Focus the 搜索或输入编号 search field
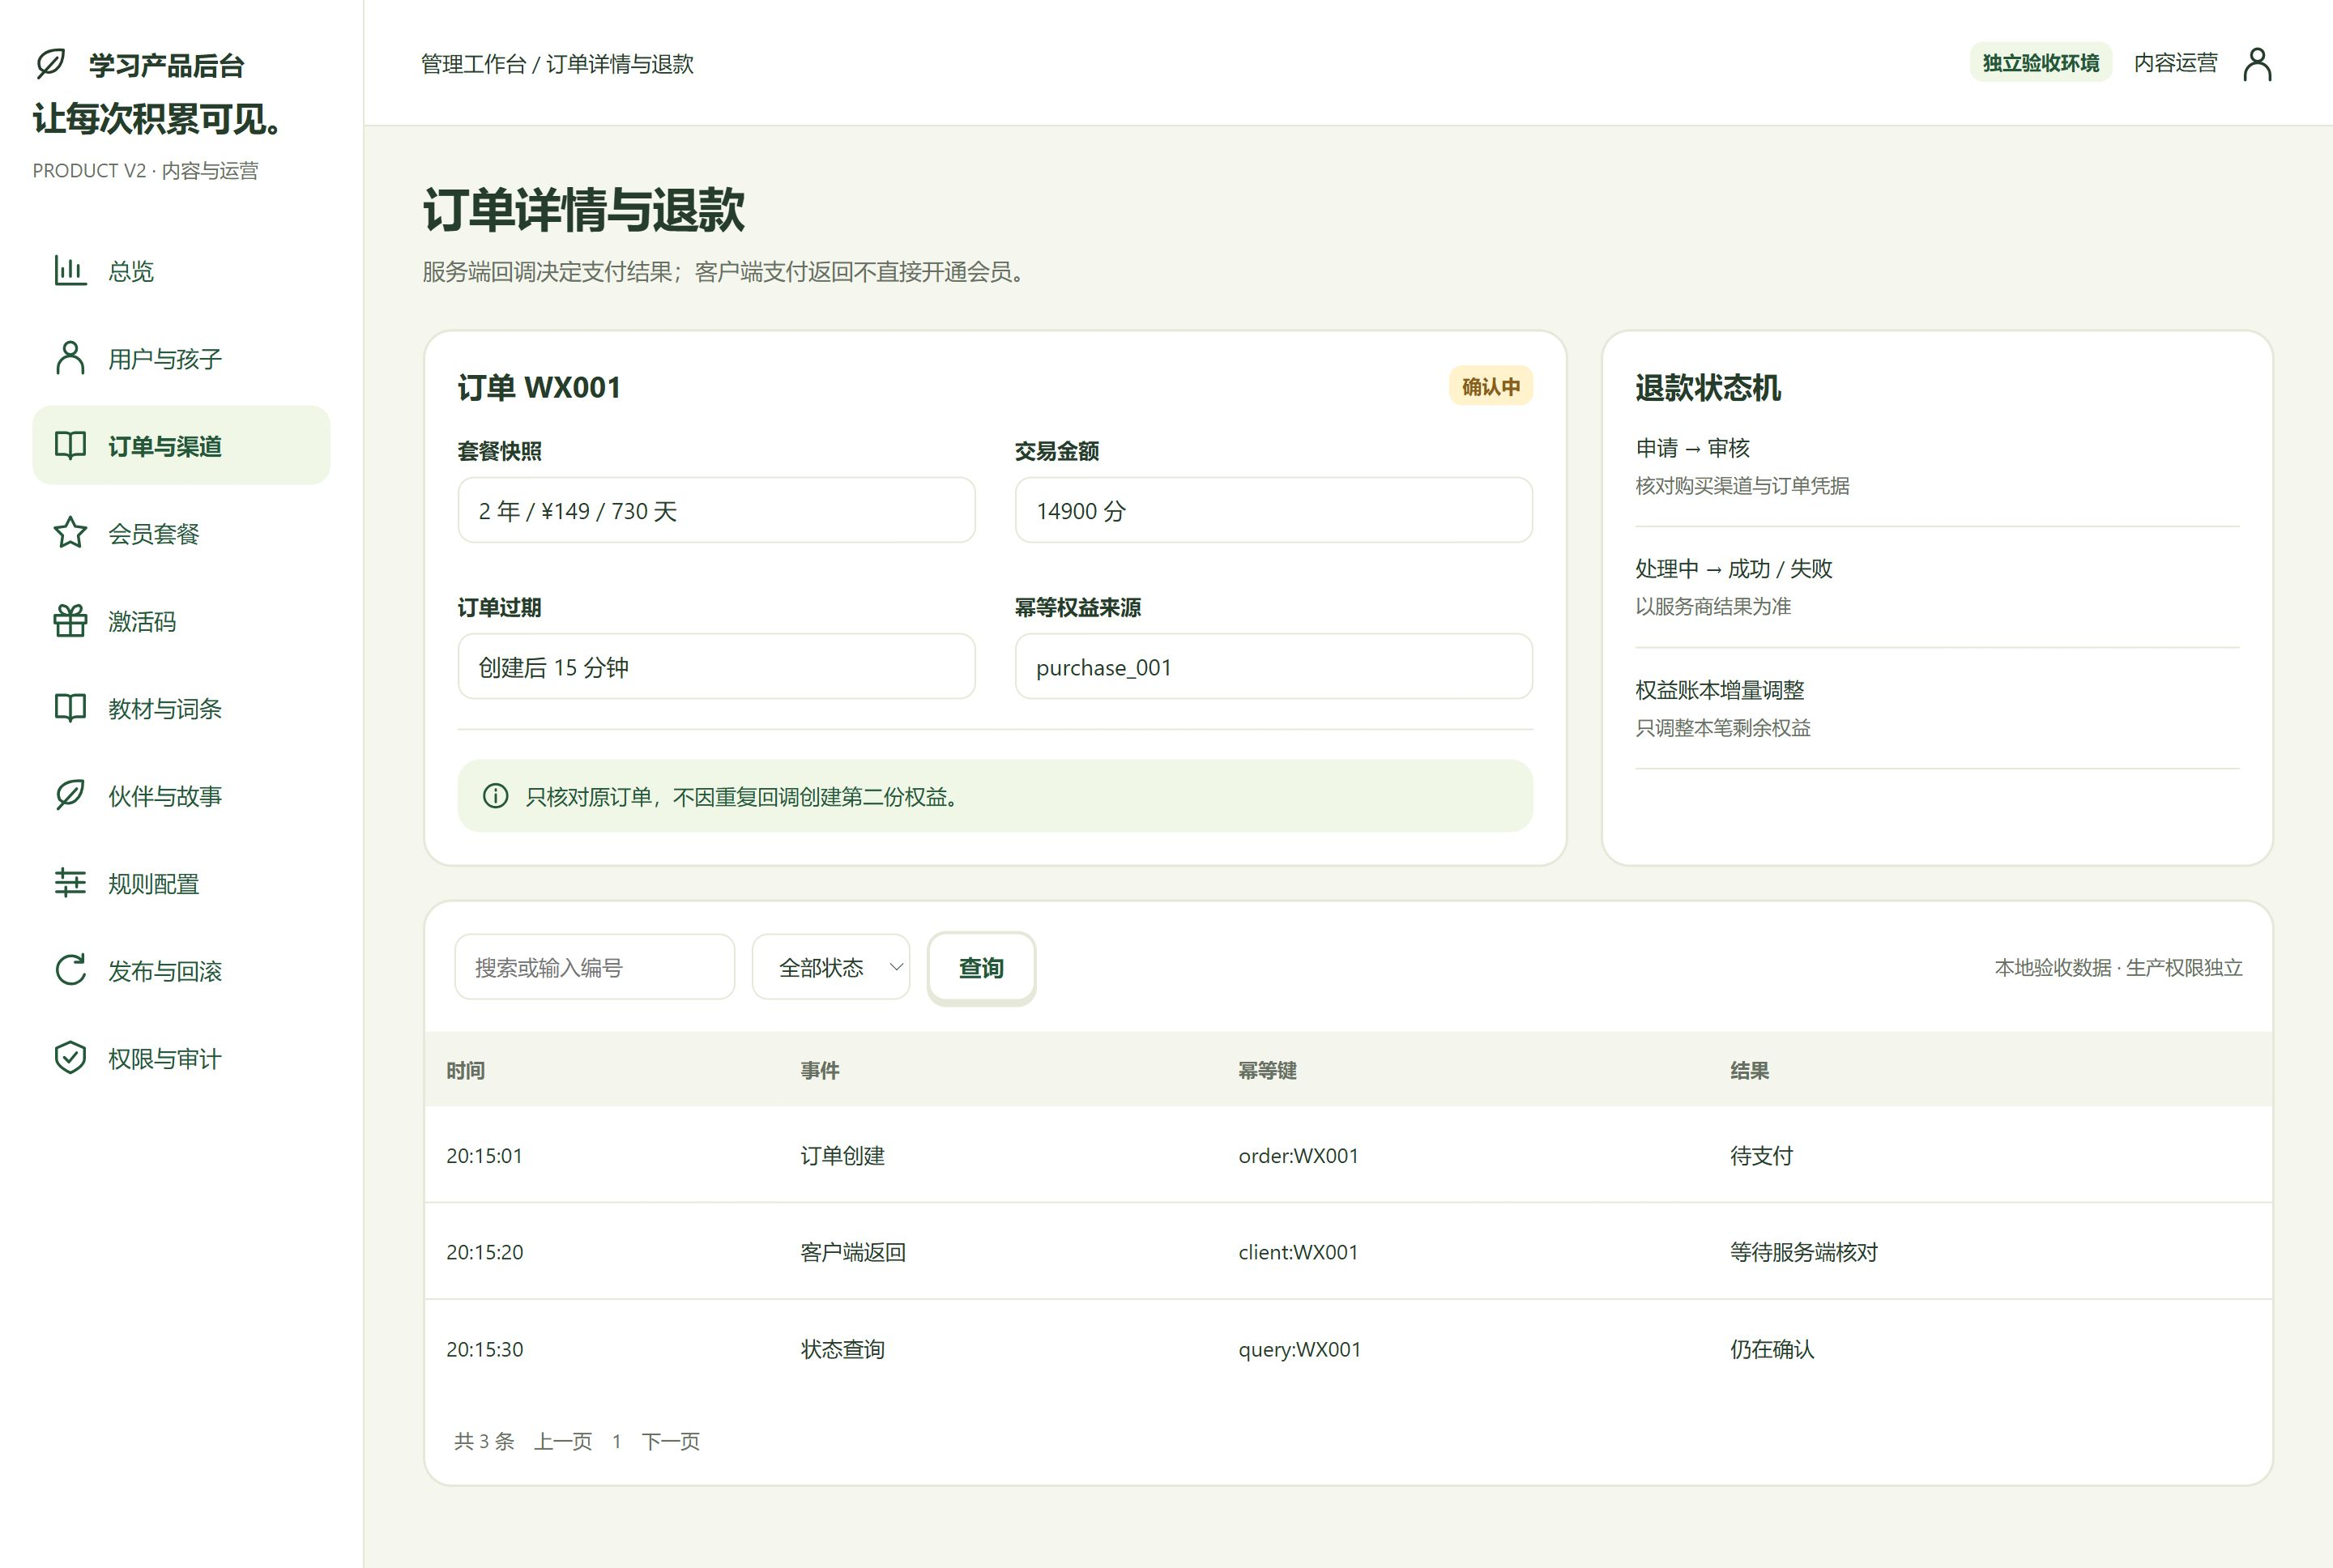This screenshot has height=1568, width=2333. coord(595,967)
